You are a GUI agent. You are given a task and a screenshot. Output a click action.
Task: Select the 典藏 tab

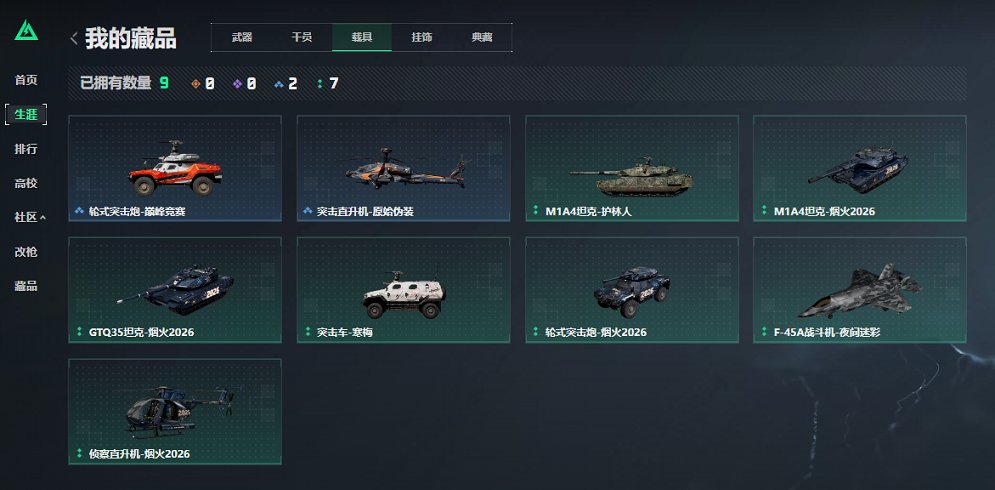[482, 37]
